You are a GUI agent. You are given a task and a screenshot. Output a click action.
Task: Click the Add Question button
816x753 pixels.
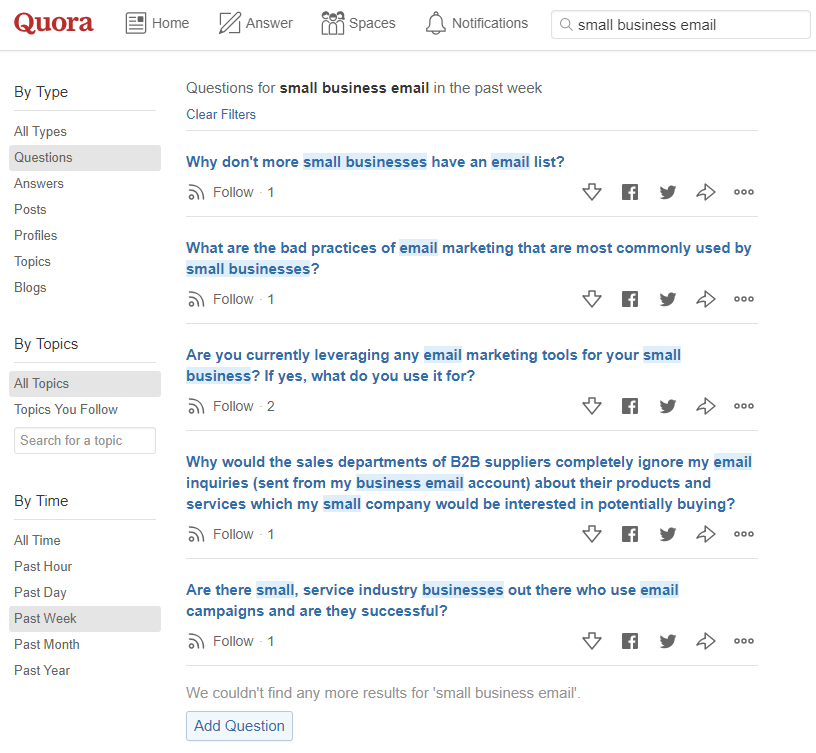[x=239, y=726]
